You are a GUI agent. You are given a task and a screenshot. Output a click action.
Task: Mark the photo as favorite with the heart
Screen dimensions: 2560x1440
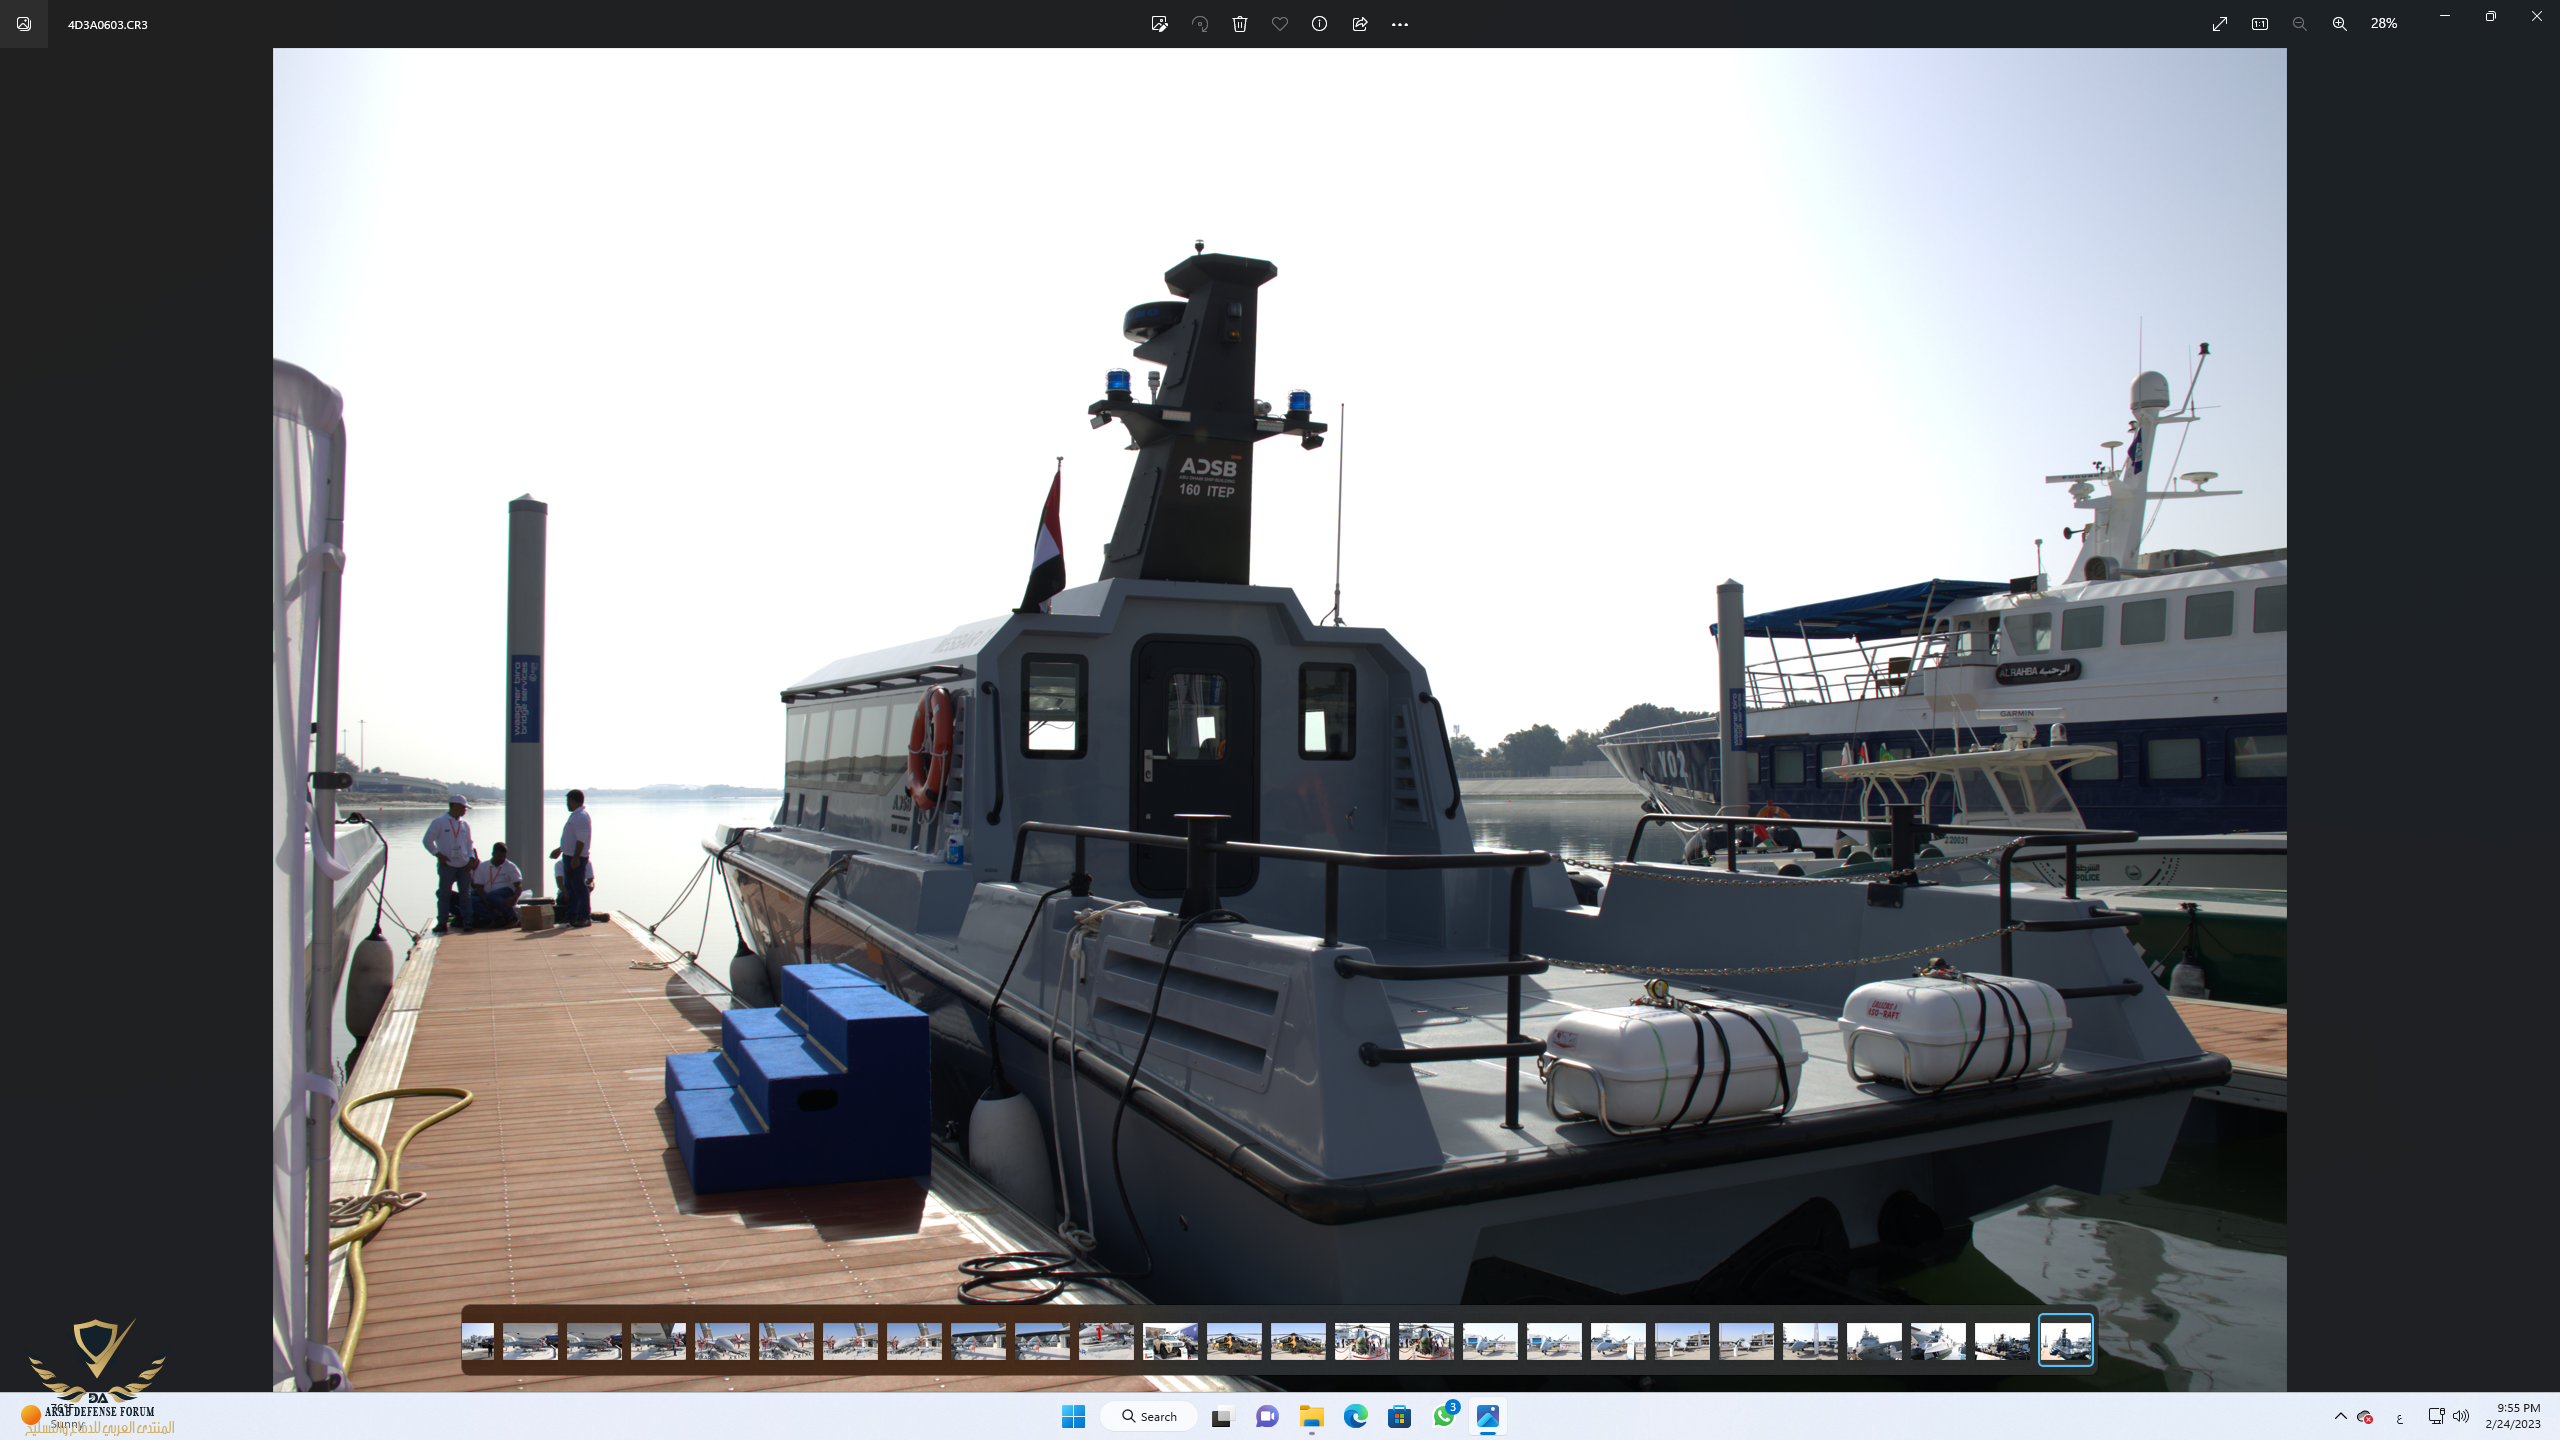1280,24
